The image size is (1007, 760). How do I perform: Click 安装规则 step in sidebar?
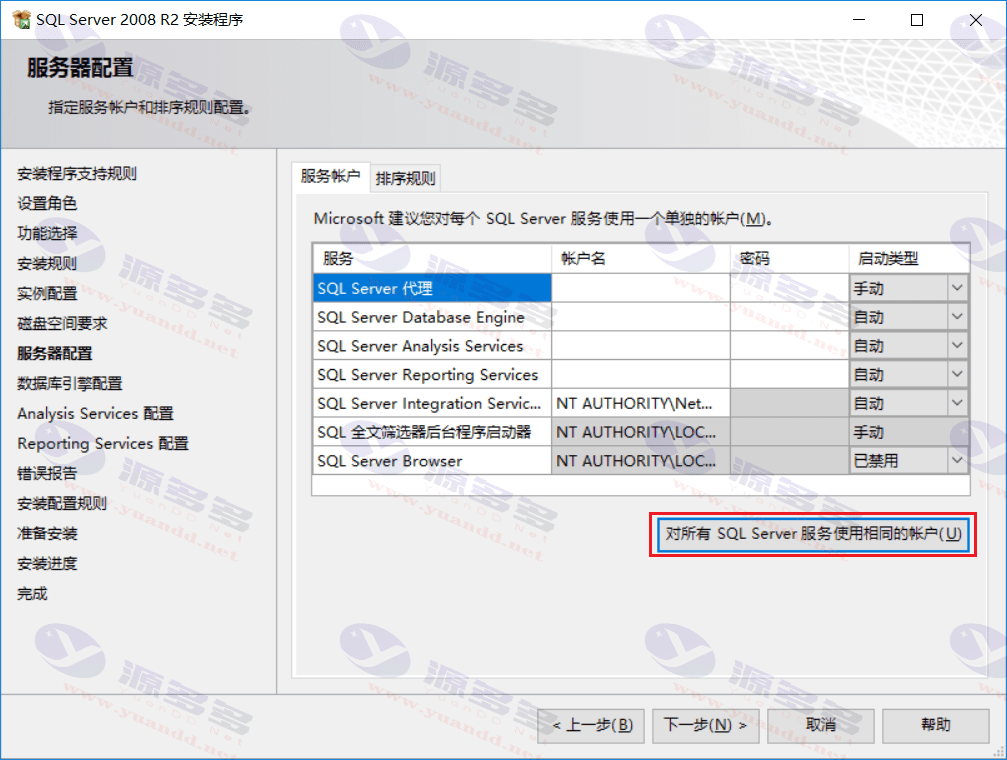pyautogui.click(x=47, y=263)
